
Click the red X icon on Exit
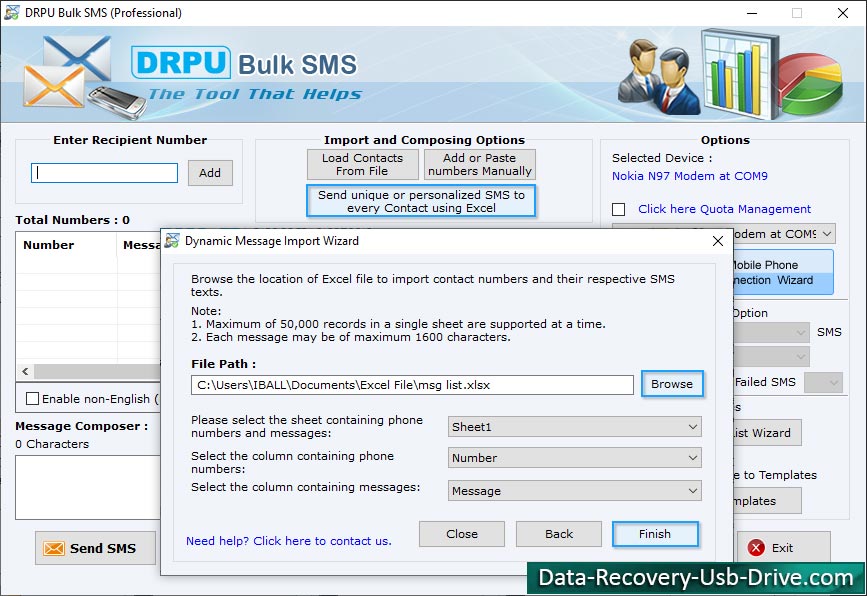(756, 547)
